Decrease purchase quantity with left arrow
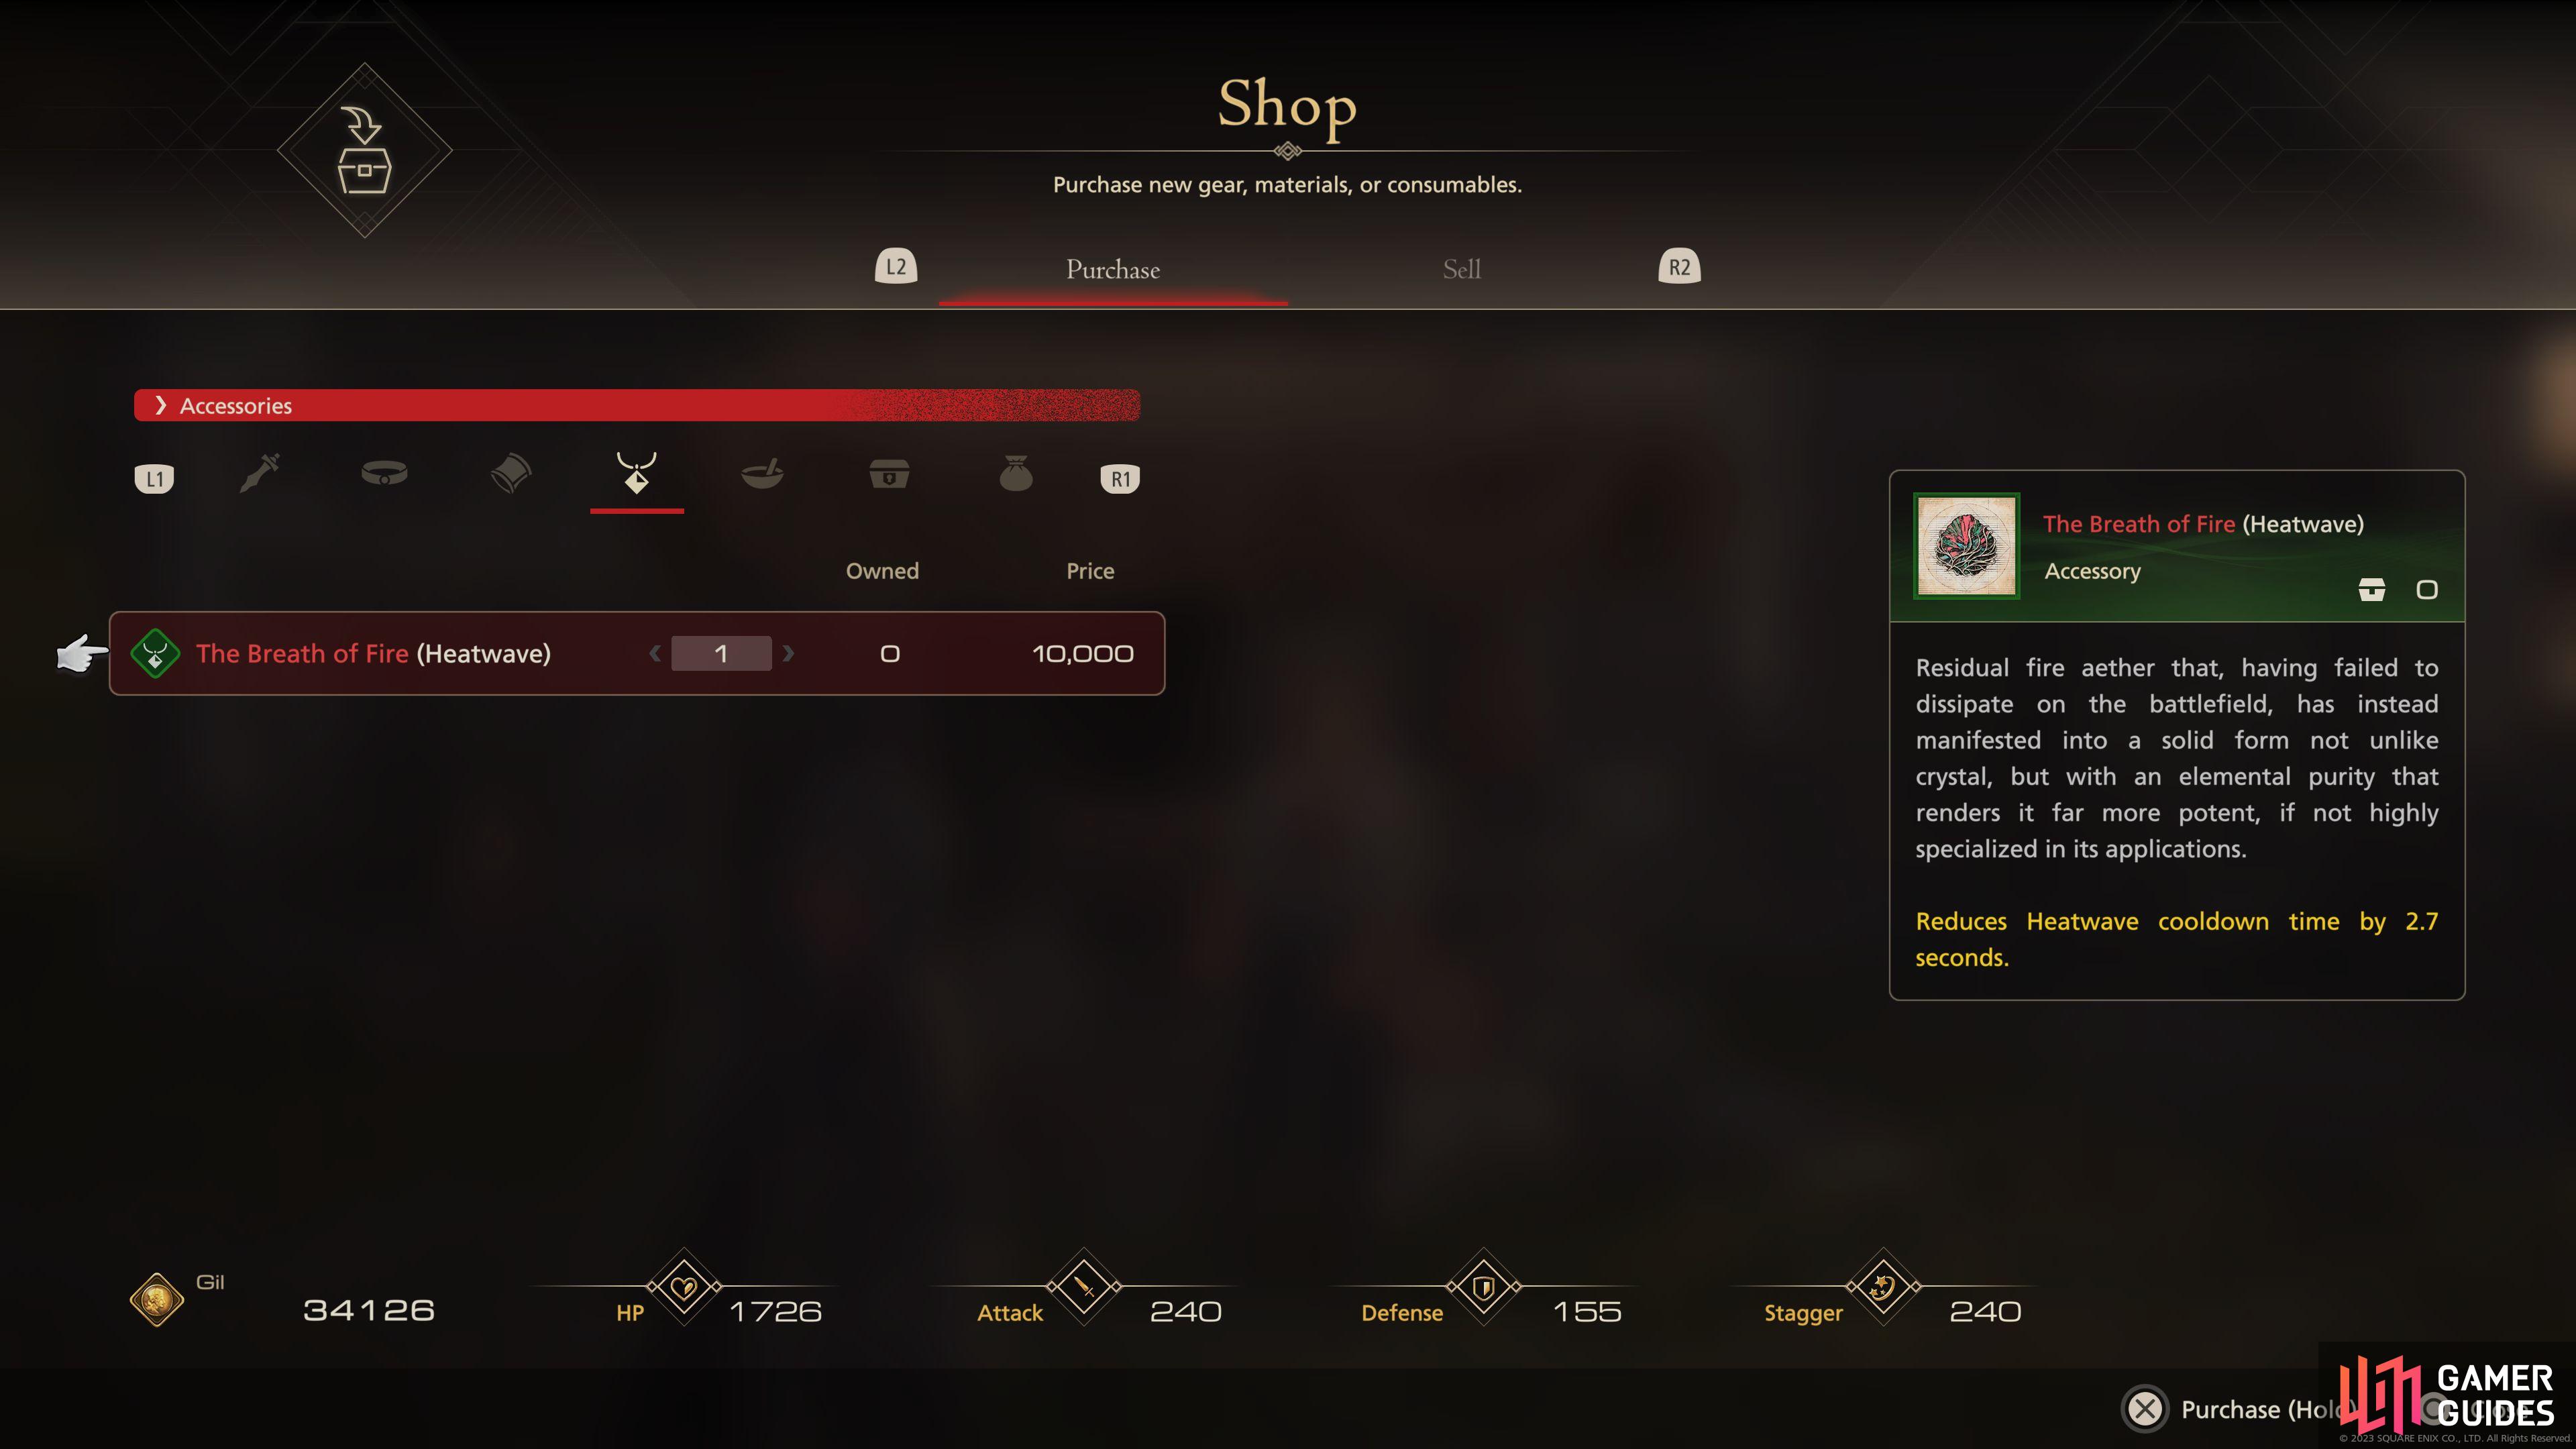 coord(655,653)
